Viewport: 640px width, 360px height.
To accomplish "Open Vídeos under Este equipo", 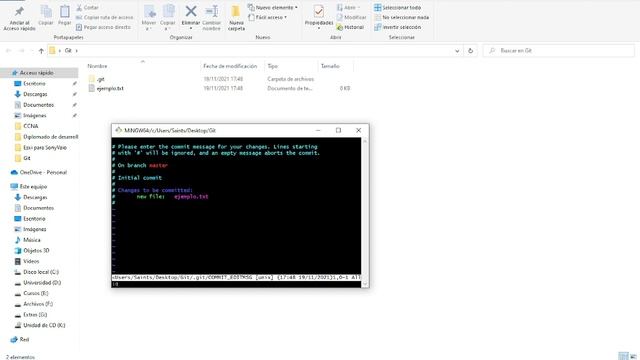I will [31, 261].
